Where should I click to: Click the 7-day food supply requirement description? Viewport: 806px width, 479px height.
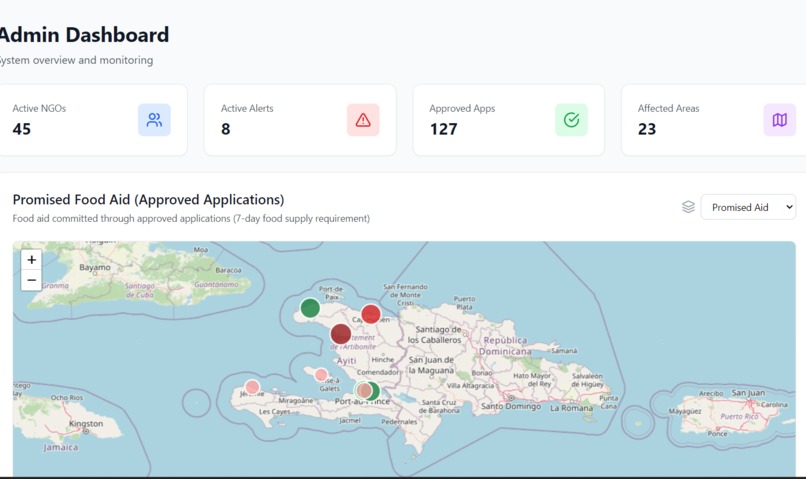pyautogui.click(x=191, y=218)
